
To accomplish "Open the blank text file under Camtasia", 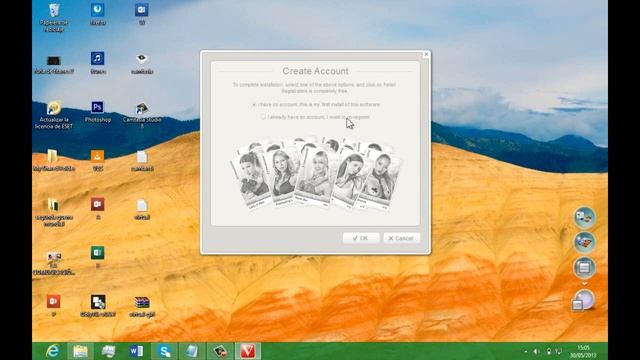I will (142, 160).
